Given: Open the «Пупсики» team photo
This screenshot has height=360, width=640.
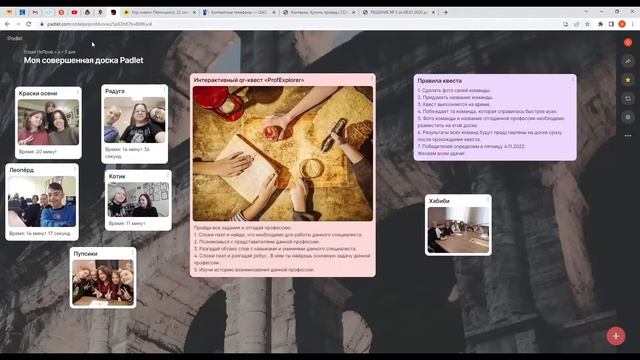Looking at the screenshot, I should coord(103,282).
